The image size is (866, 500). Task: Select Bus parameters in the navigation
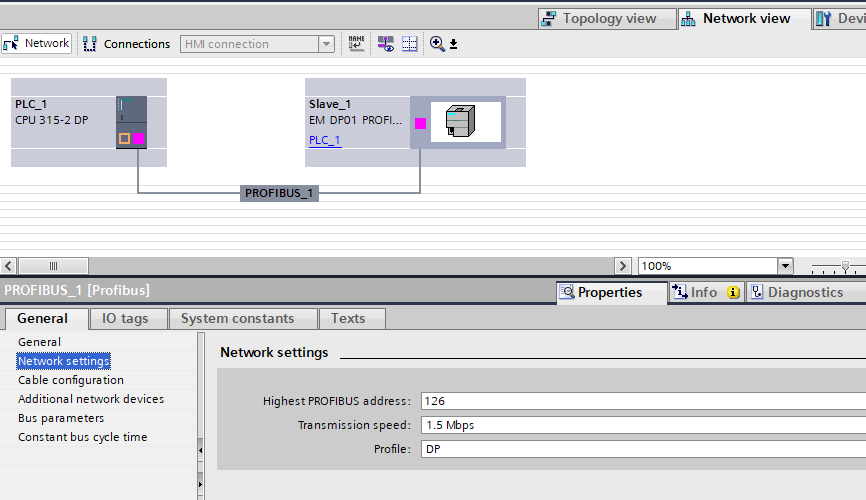pos(61,418)
